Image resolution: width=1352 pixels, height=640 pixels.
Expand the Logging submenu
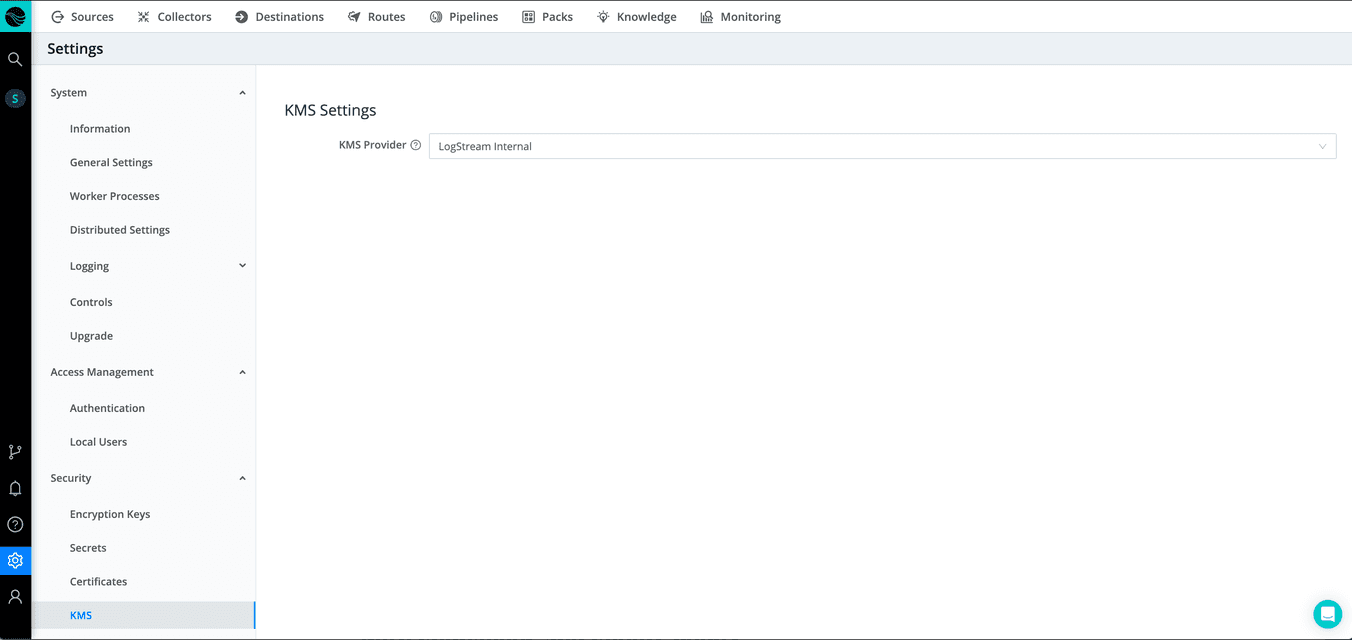tap(242, 266)
